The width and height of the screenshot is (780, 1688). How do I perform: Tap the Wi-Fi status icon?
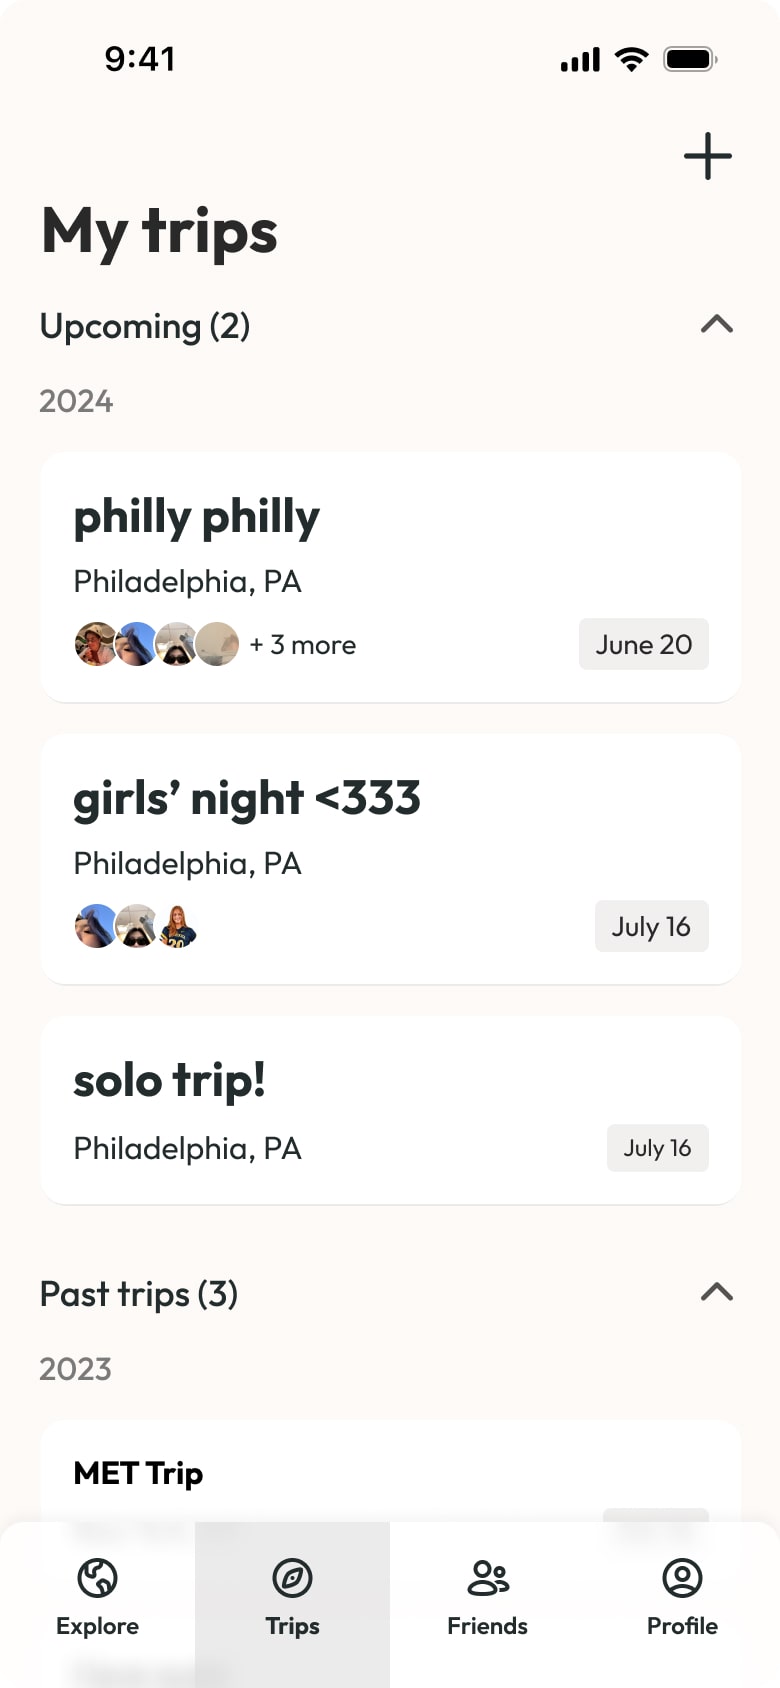tap(631, 59)
